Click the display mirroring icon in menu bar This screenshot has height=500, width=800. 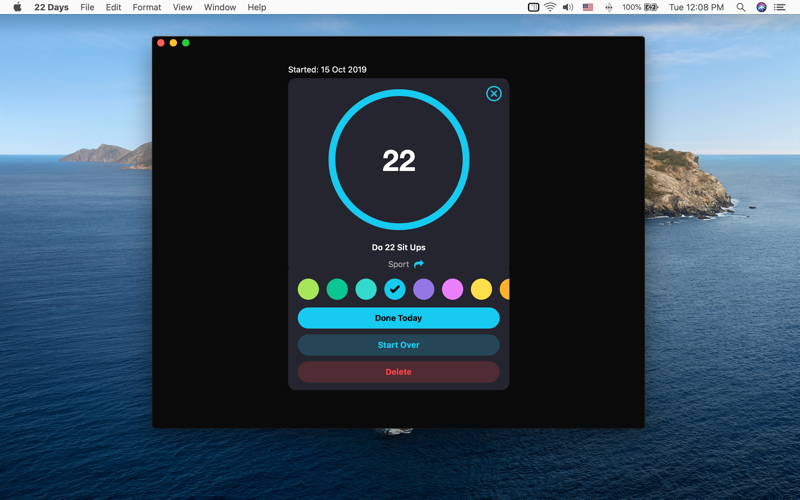(533, 7)
